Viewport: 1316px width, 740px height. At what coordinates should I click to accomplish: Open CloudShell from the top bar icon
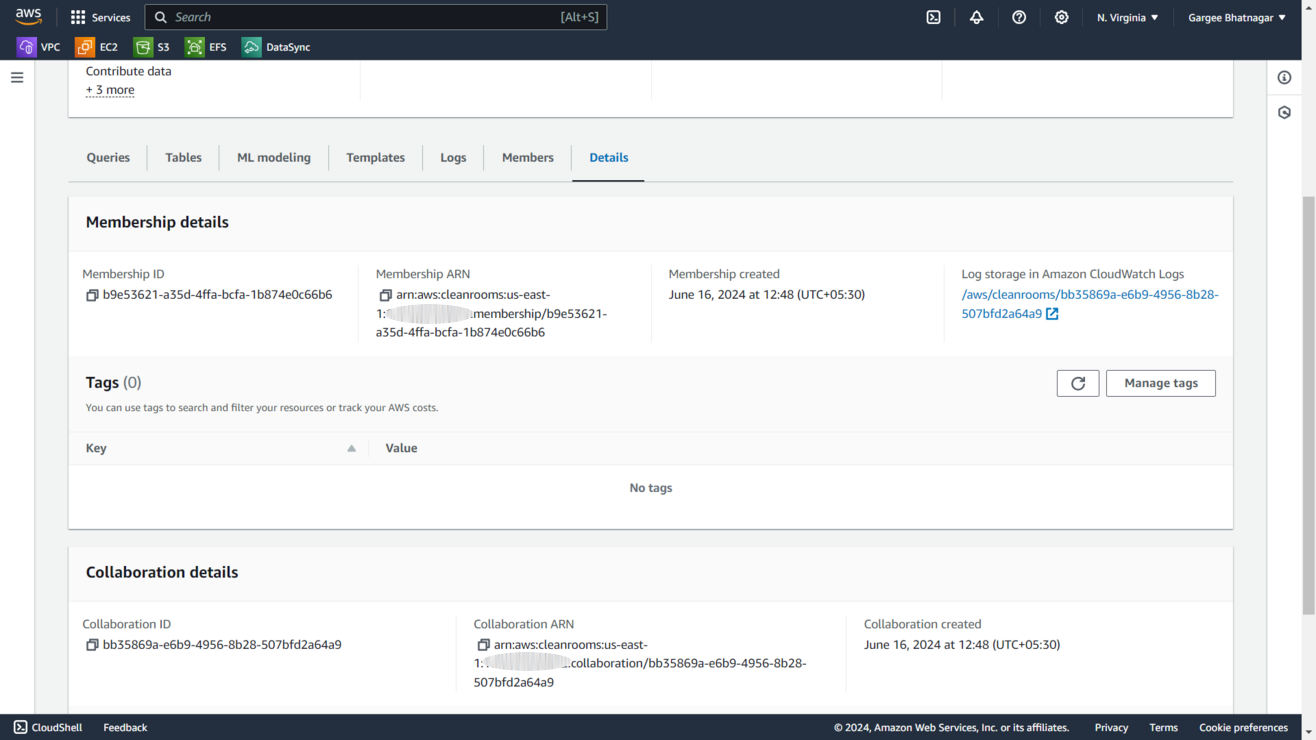(x=933, y=17)
